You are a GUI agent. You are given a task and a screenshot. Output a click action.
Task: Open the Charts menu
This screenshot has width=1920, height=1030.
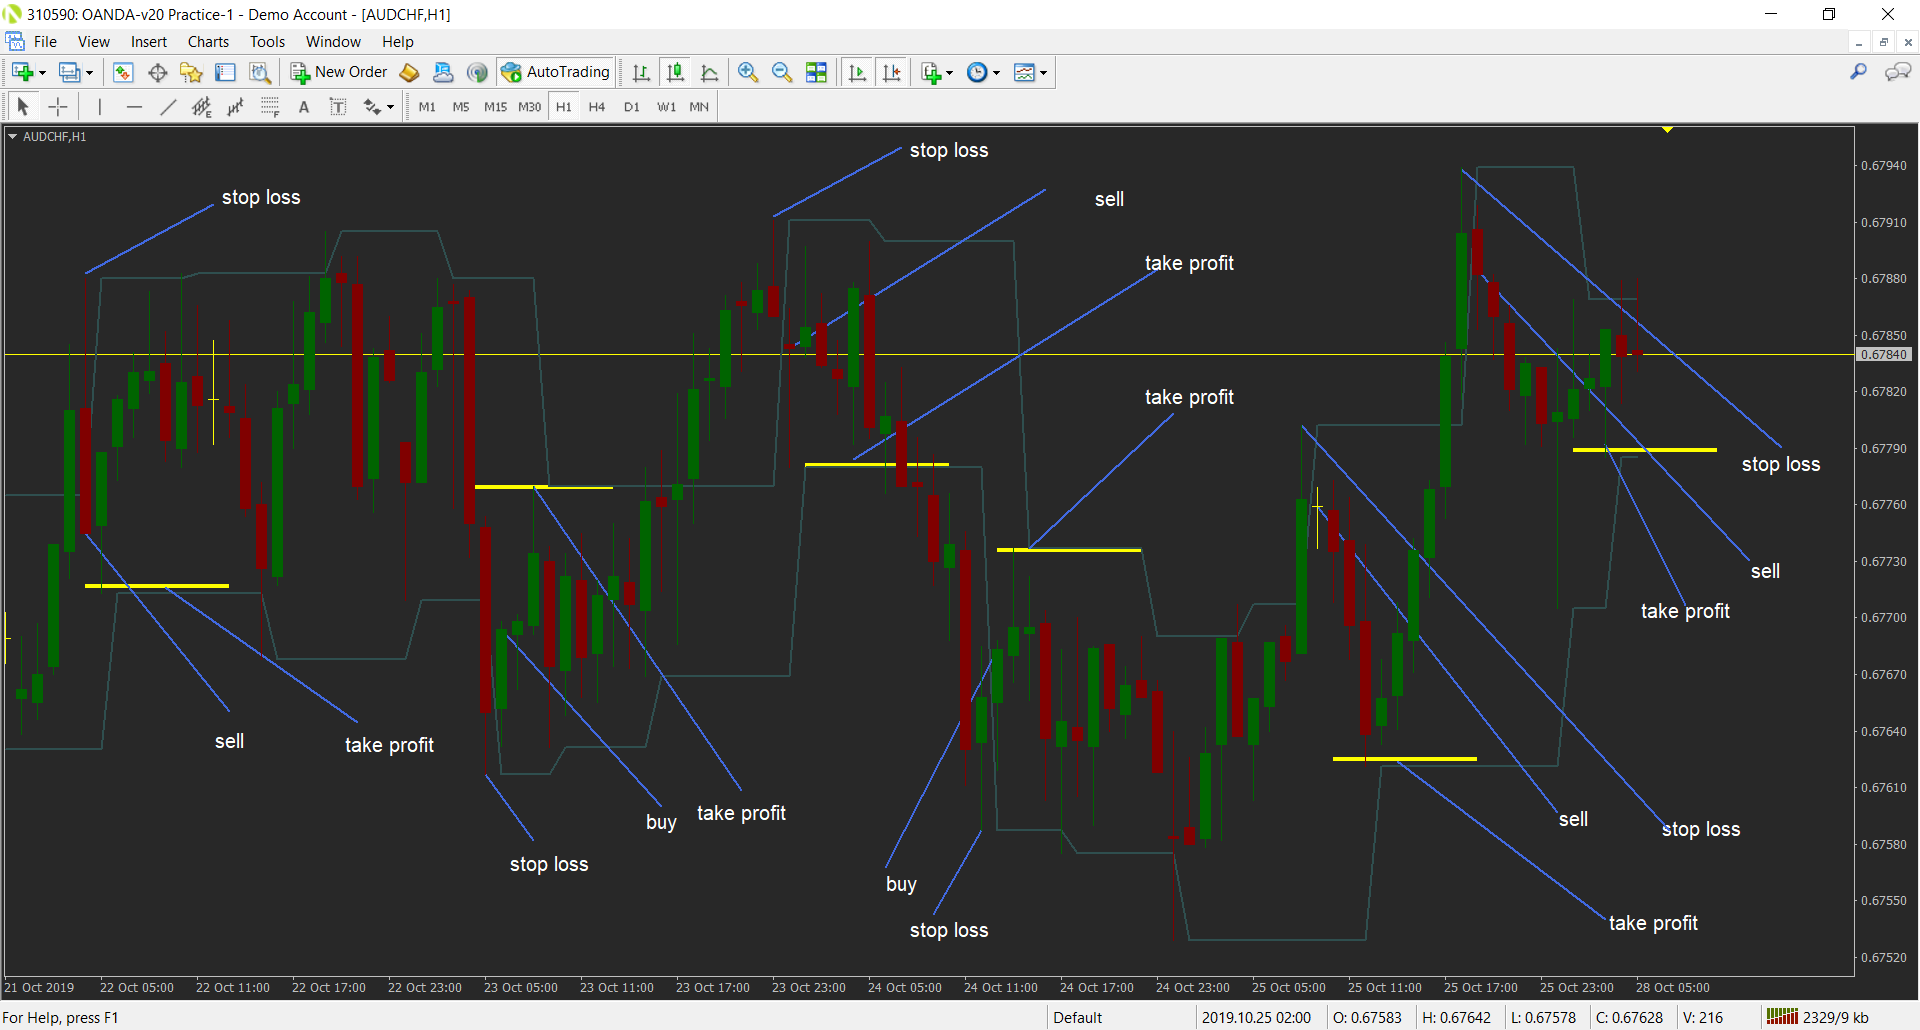[208, 42]
